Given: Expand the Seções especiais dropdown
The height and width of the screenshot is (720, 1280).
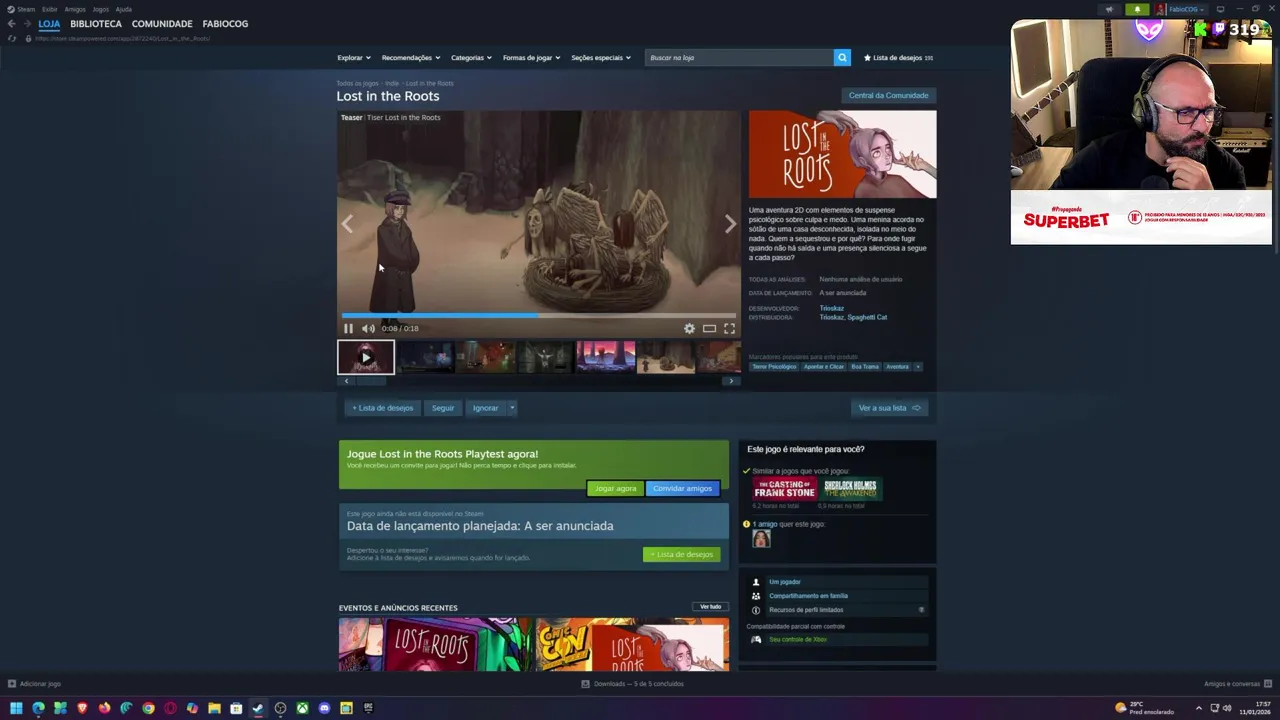Looking at the screenshot, I should (601, 57).
